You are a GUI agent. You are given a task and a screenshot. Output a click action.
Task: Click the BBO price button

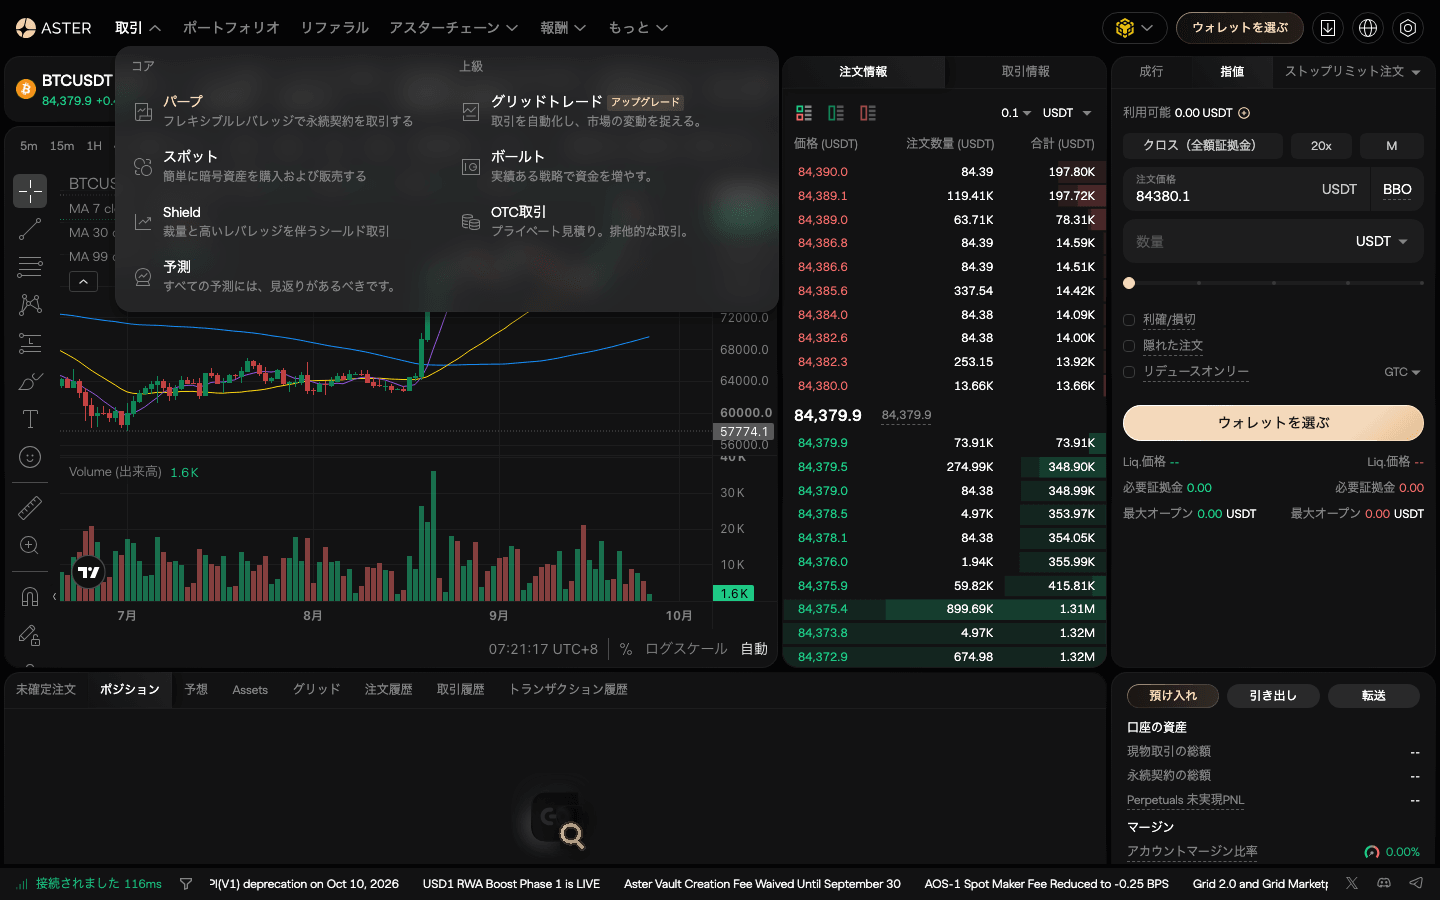click(1397, 190)
